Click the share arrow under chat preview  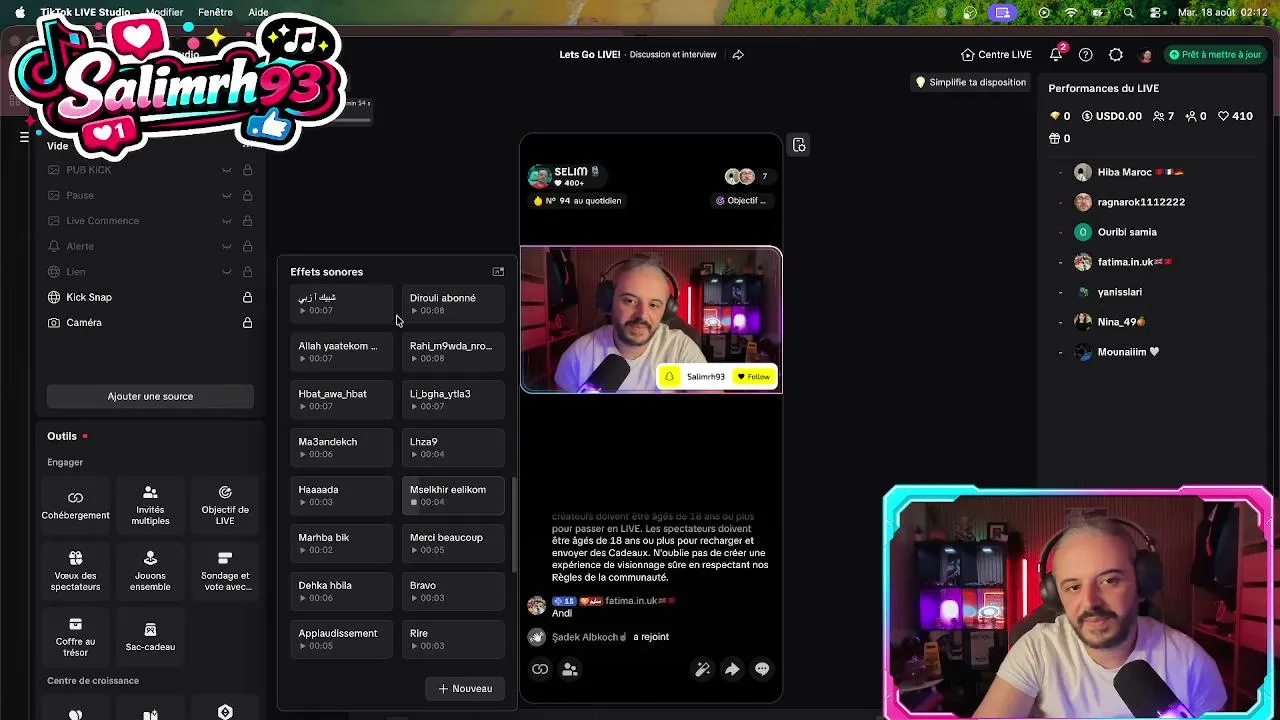click(732, 669)
